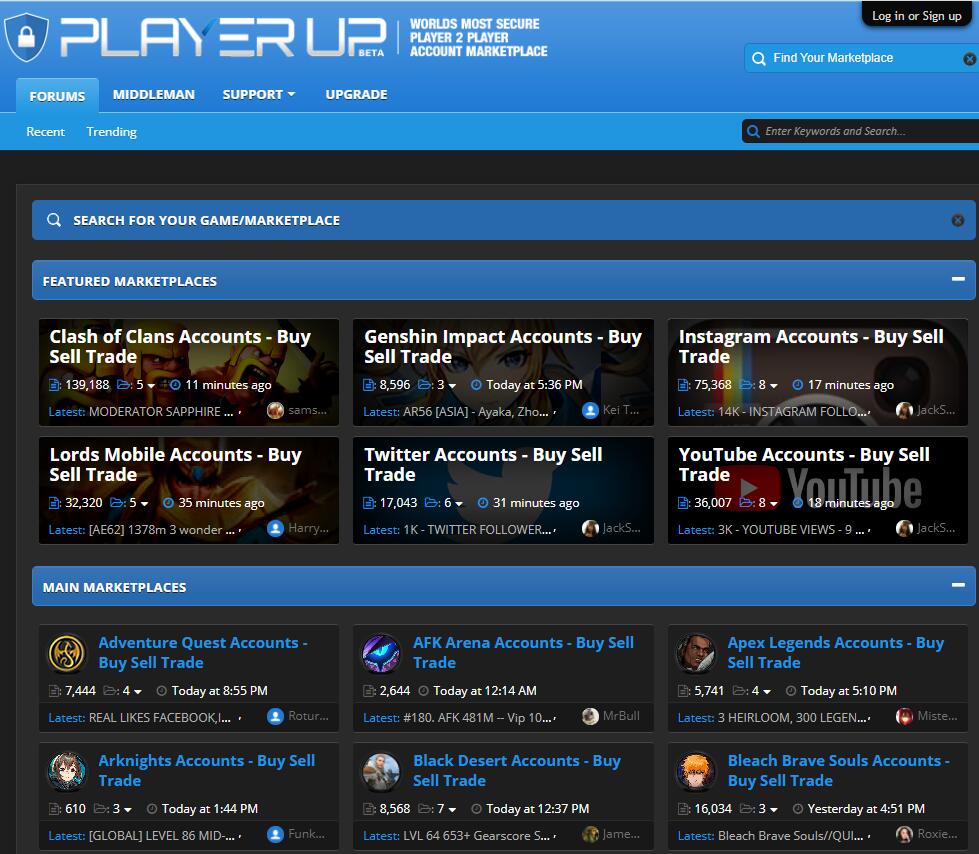This screenshot has width=979, height=854.
Task: Dismiss the game/marketplace search bar
Action: 957,220
